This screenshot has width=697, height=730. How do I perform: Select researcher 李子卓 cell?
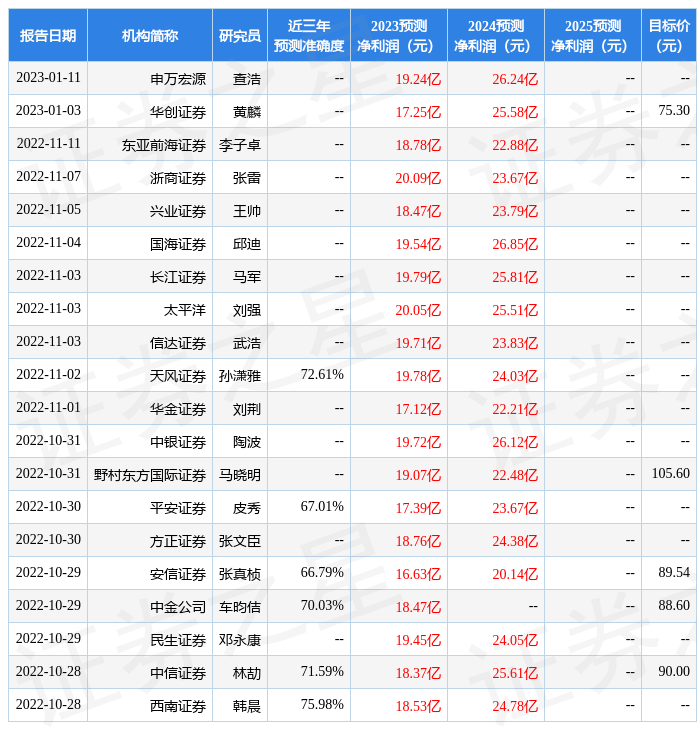240,144
